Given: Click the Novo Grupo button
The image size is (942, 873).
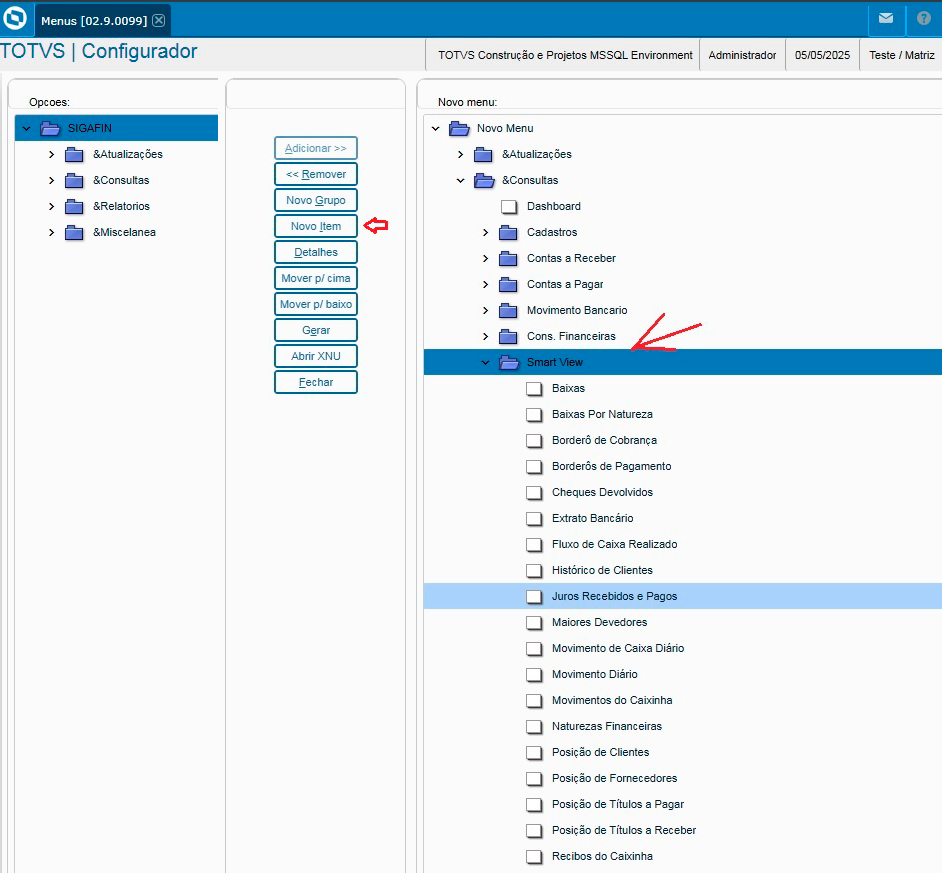Looking at the screenshot, I should pyautogui.click(x=316, y=200).
